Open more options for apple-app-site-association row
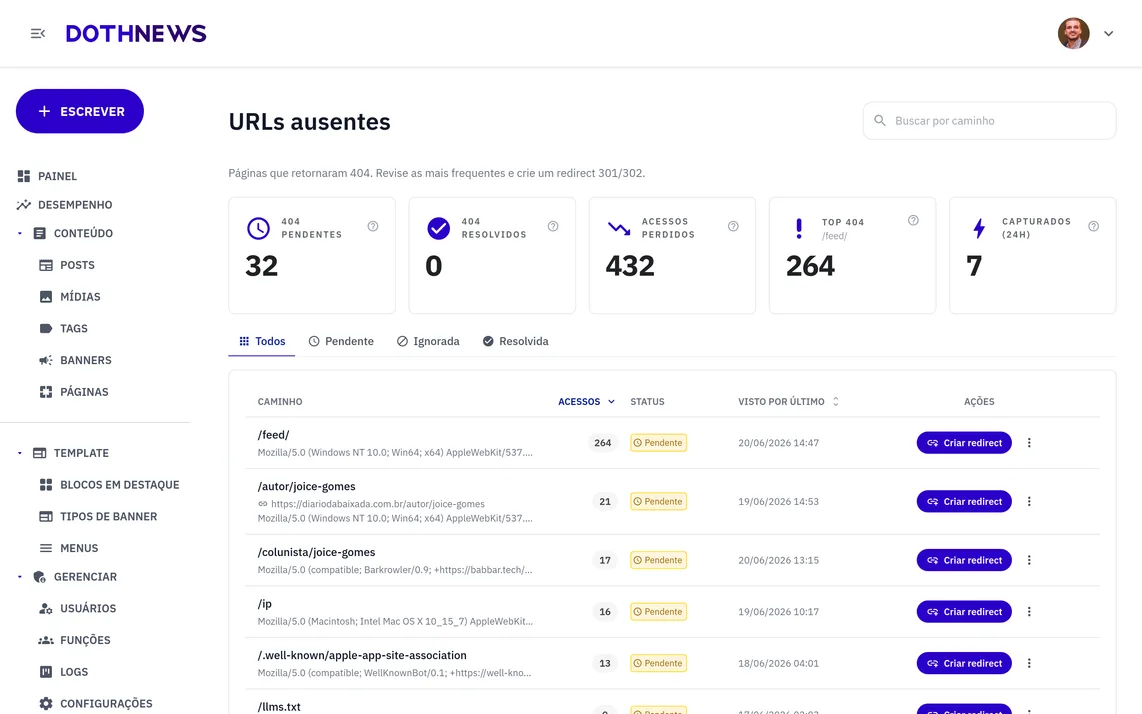 click(x=1029, y=664)
